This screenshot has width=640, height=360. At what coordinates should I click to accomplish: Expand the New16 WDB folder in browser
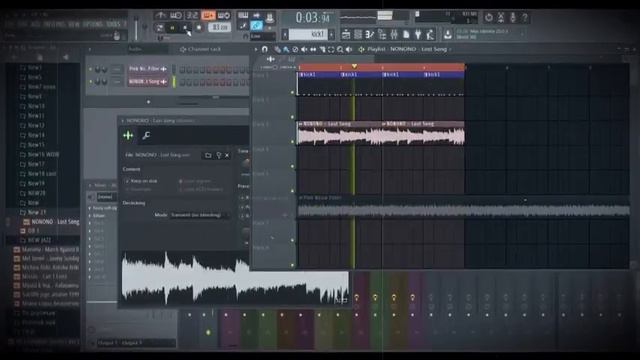[x=39, y=154]
